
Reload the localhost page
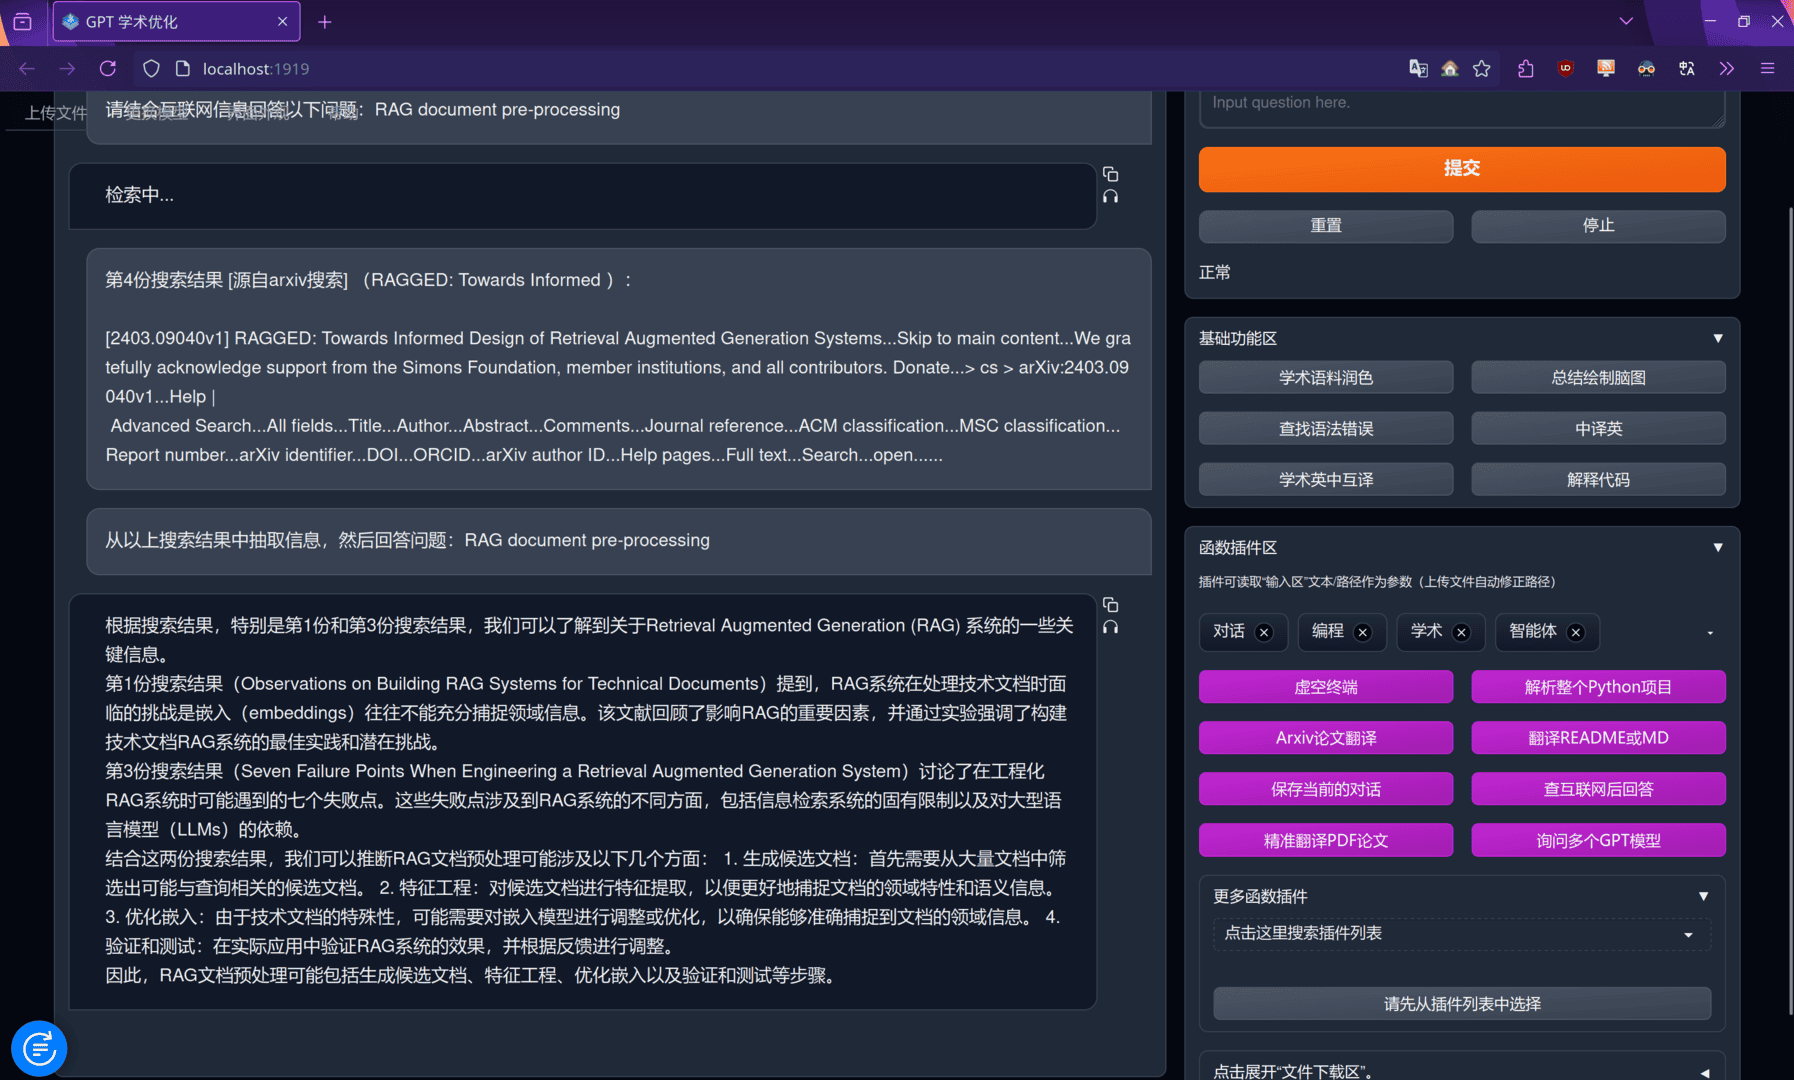tap(108, 68)
